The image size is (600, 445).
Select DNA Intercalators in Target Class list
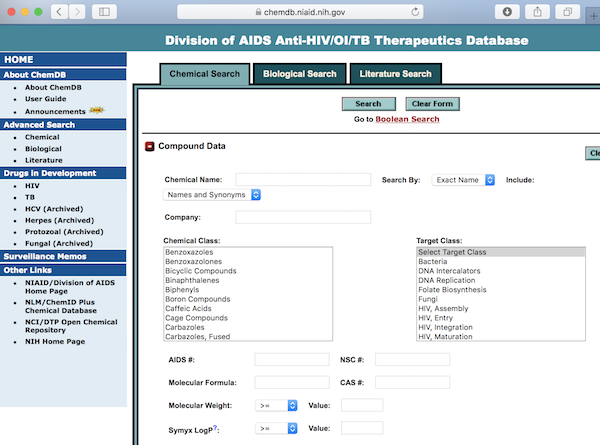pyautogui.click(x=501, y=271)
